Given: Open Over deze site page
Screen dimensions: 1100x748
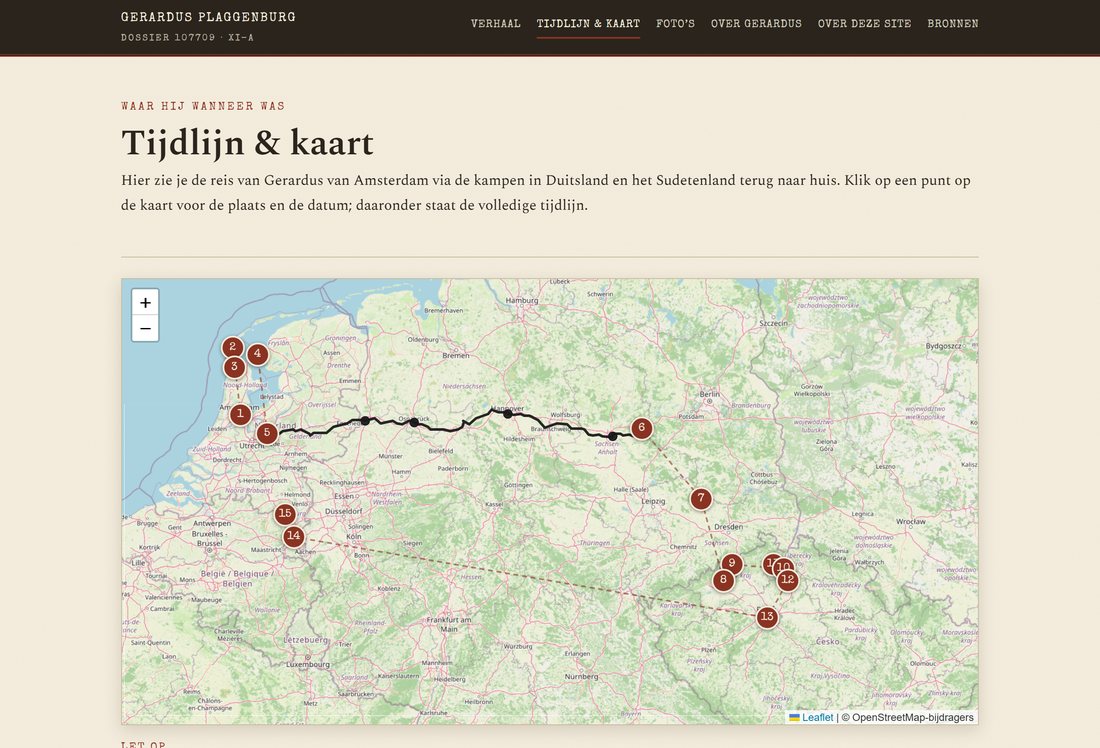Looking at the screenshot, I should point(864,23).
